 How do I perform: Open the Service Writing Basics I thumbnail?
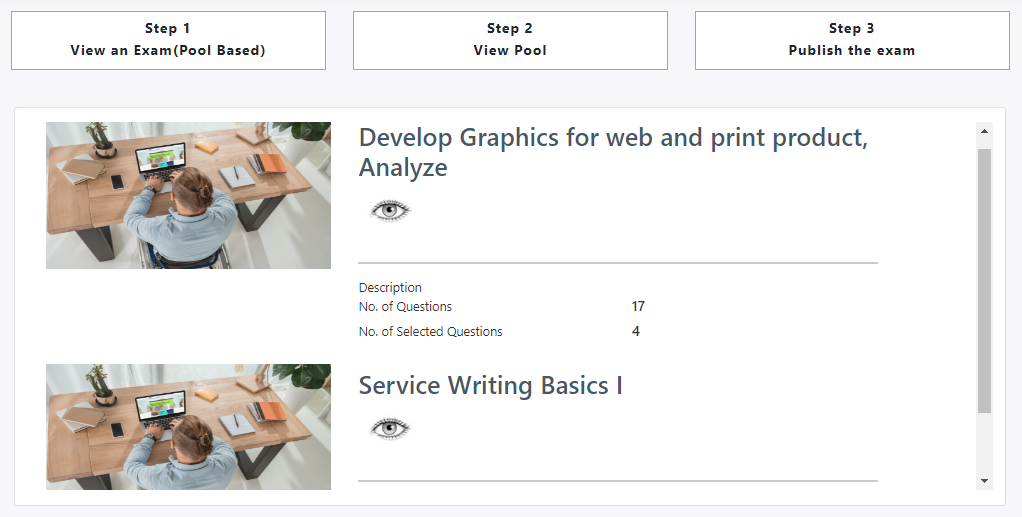(x=188, y=427)
